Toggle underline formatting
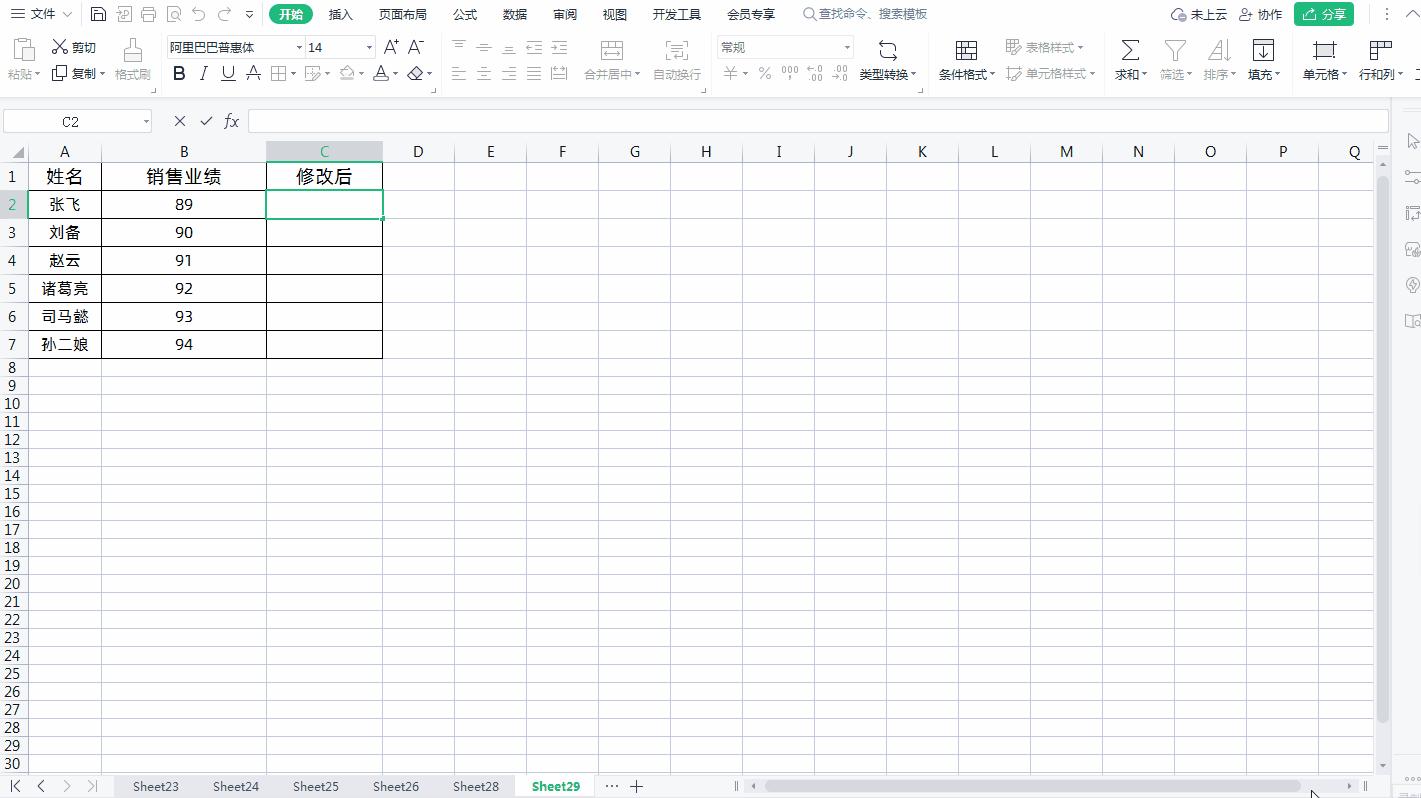Image resolution: width=1421 pixels, height=798 pixels. pos(228,73)
